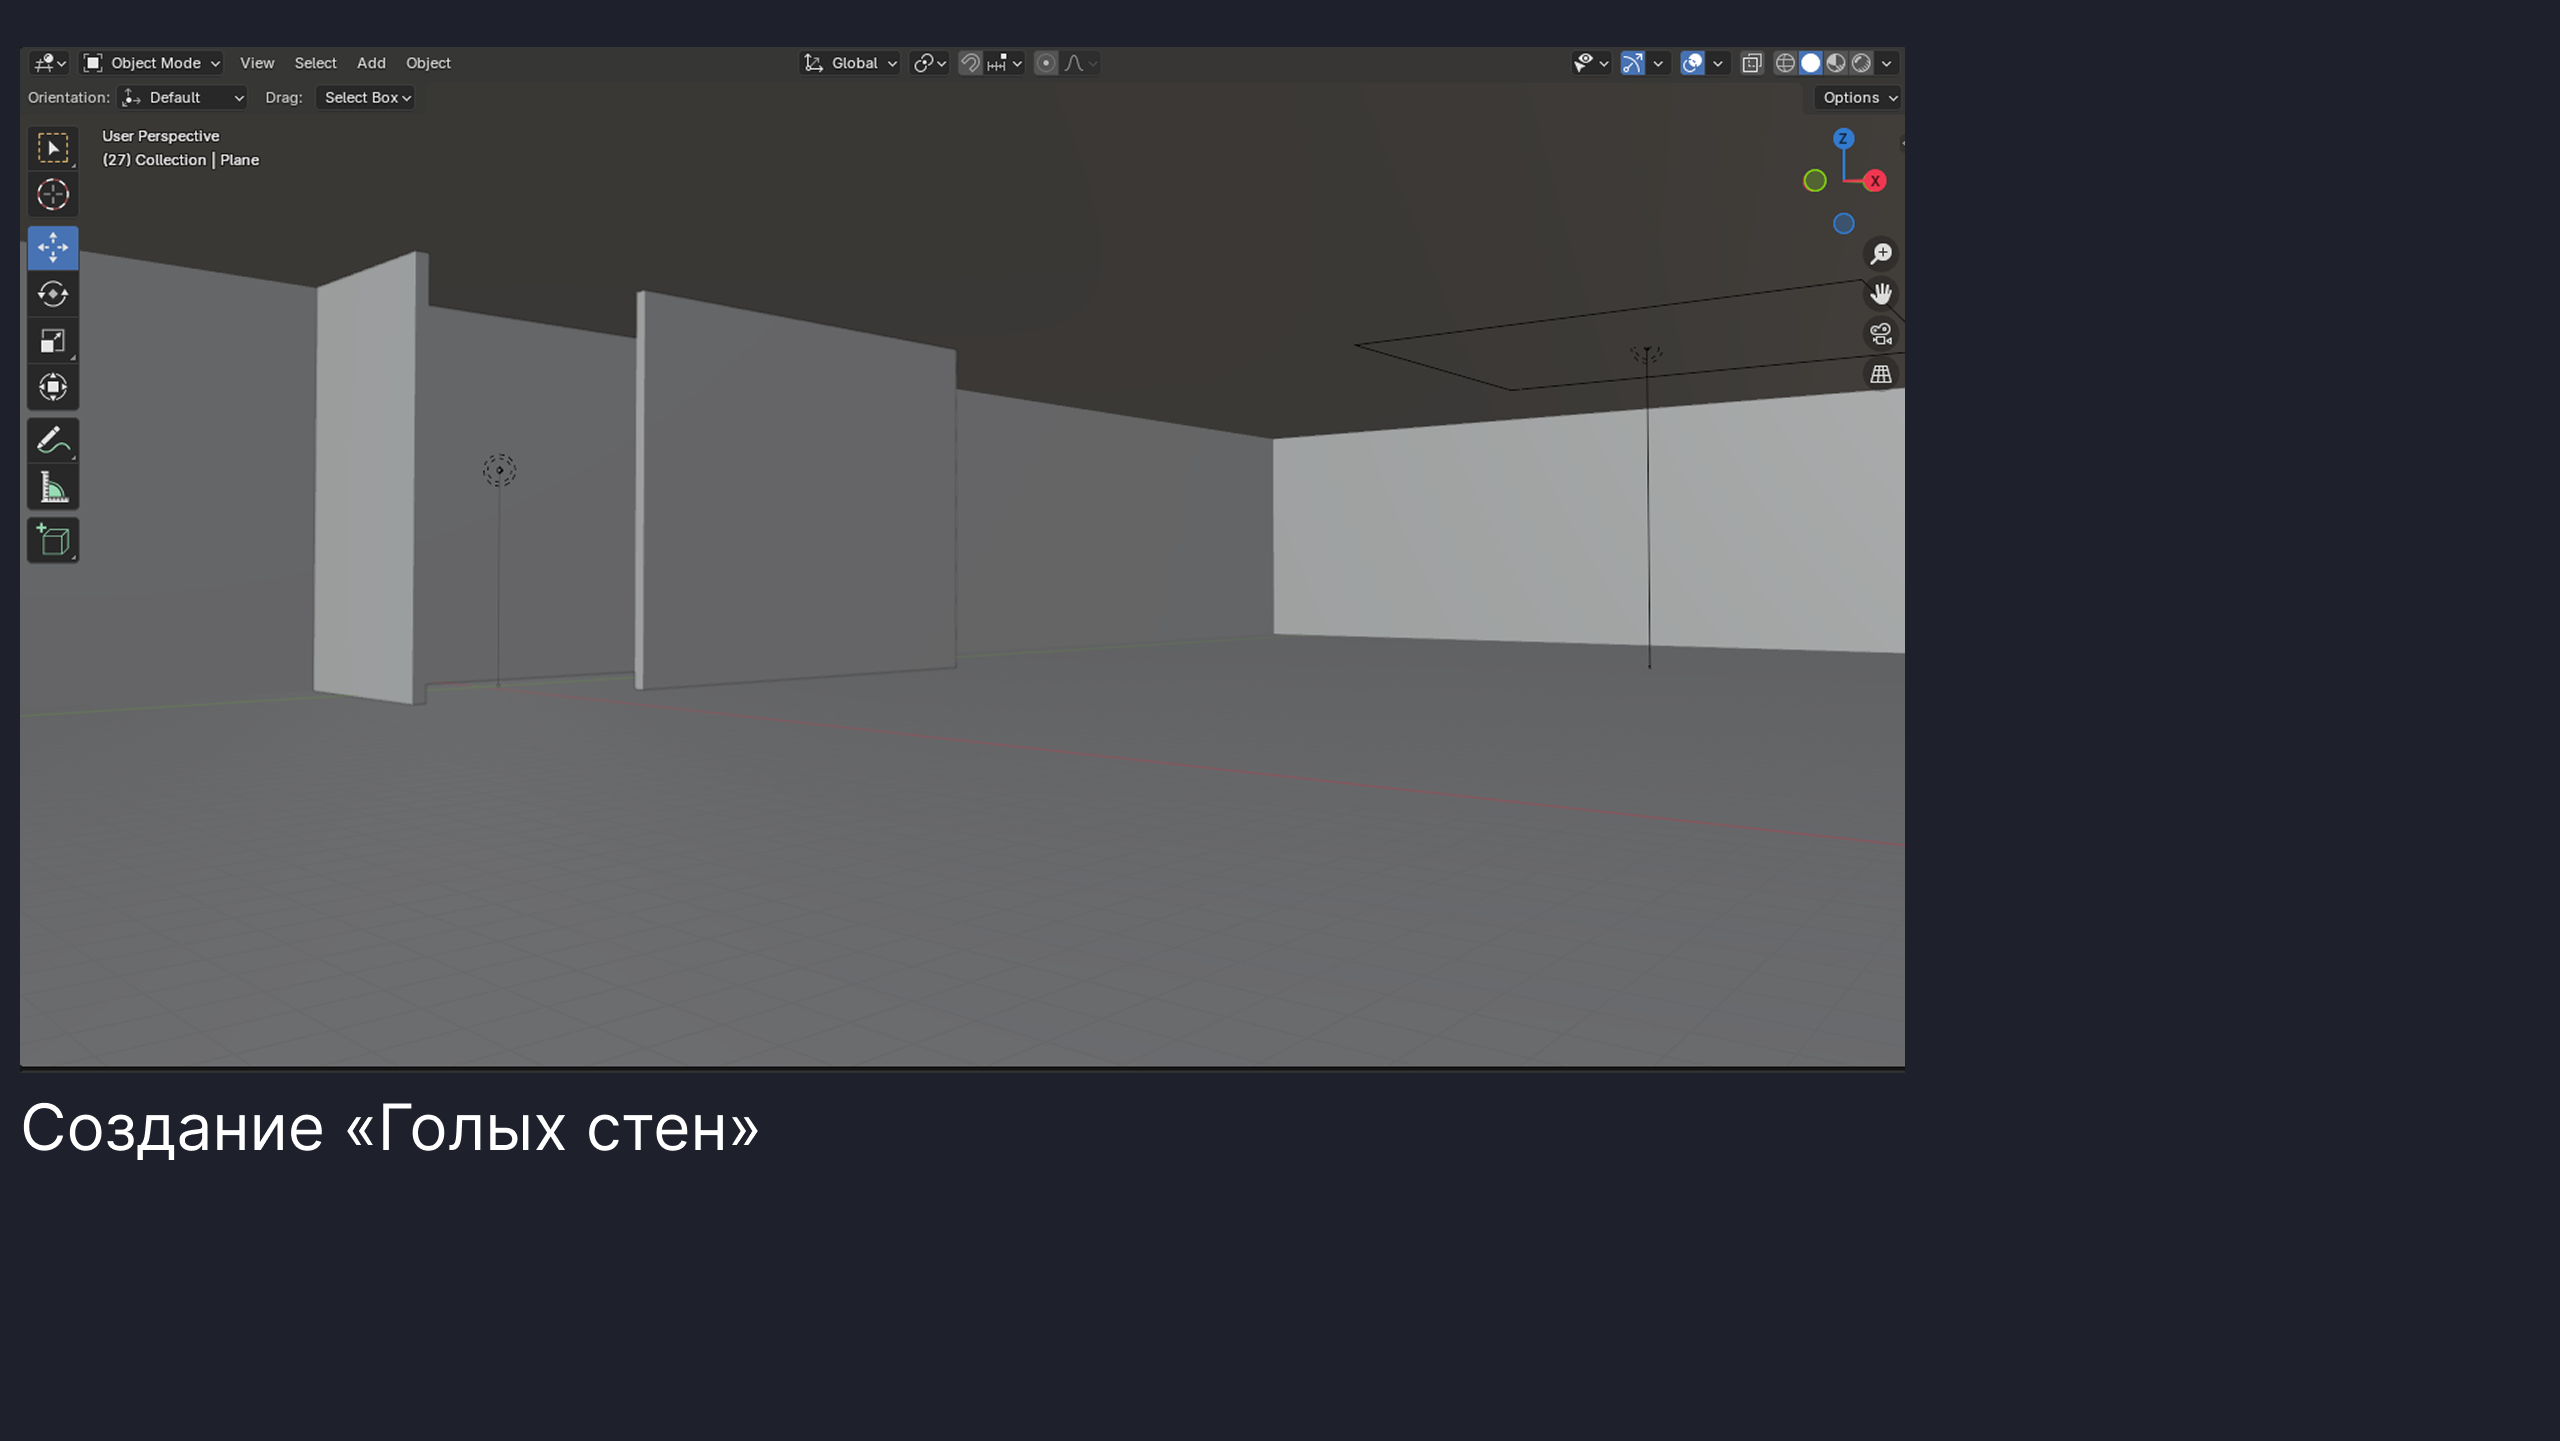Viewport: 2560px width, 1441px height.
Task: Expand Global transform orientation dropdown
Action: [x=851, y=63]
